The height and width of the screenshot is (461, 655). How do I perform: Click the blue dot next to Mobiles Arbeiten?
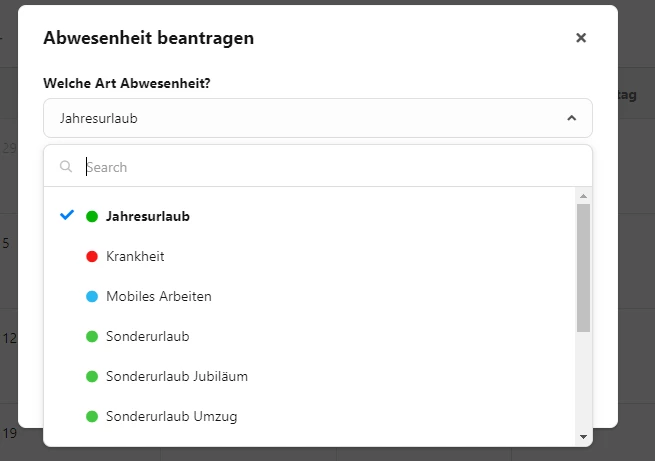click(92, 296)
